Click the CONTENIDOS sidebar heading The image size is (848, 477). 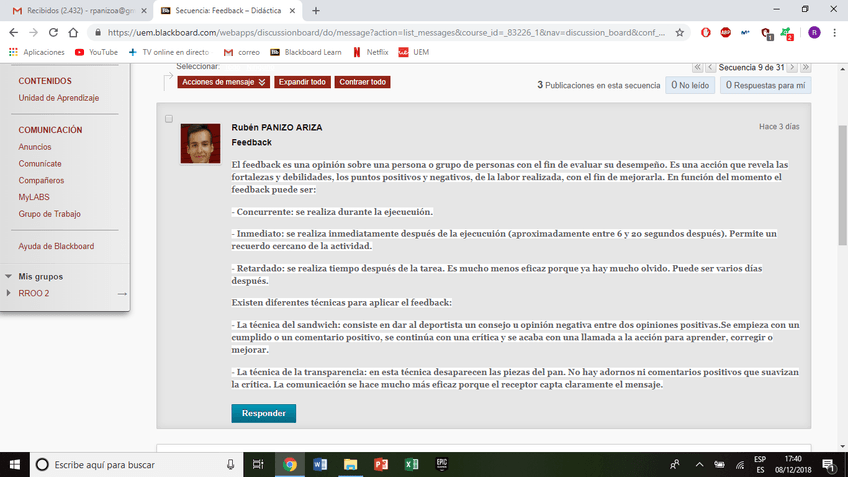coord(45,81)
